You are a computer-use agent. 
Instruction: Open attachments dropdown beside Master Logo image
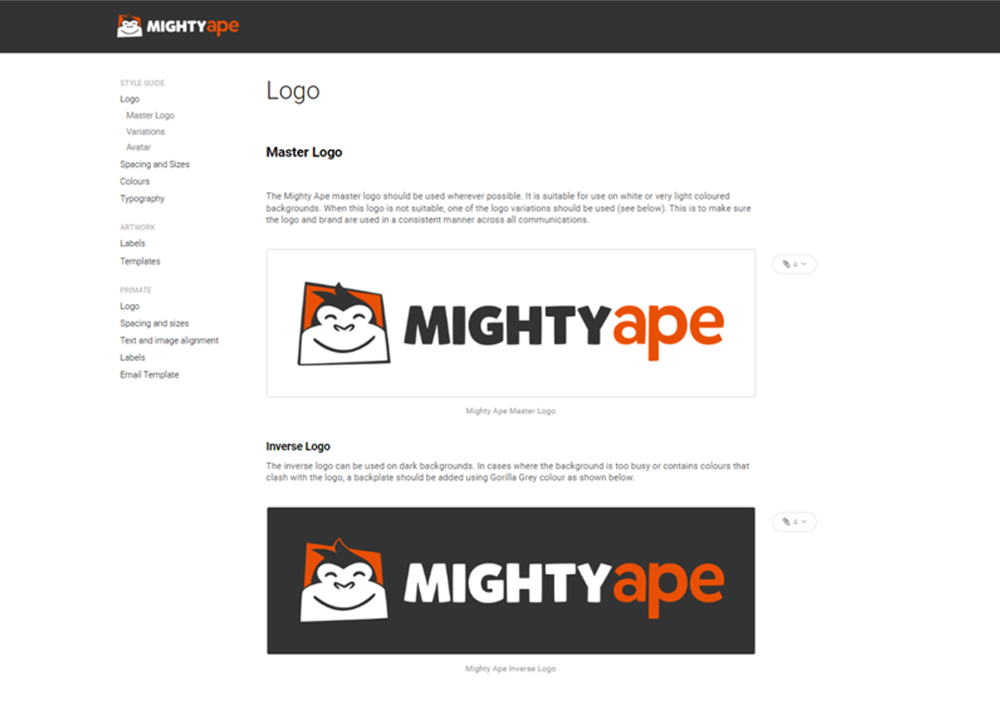(794, 264)
